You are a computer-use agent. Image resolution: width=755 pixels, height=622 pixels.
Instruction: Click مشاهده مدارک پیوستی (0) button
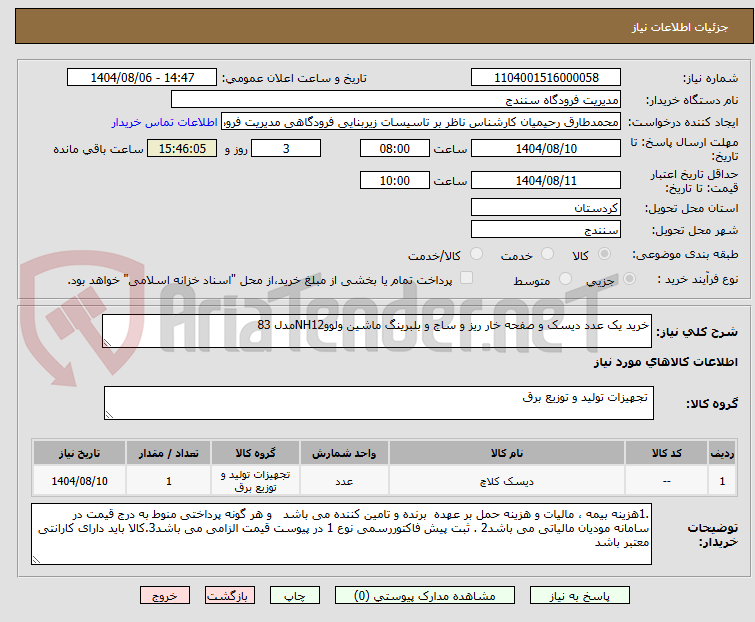425,596
